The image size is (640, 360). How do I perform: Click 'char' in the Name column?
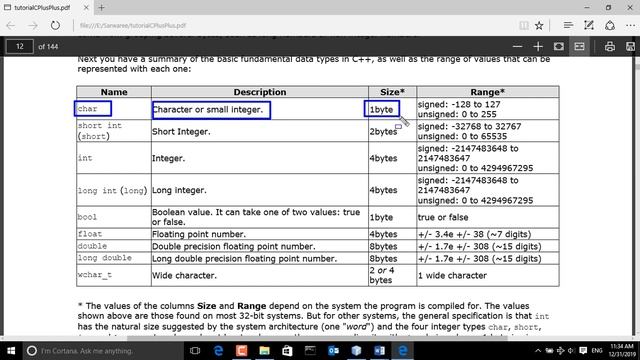coord(87,109)
